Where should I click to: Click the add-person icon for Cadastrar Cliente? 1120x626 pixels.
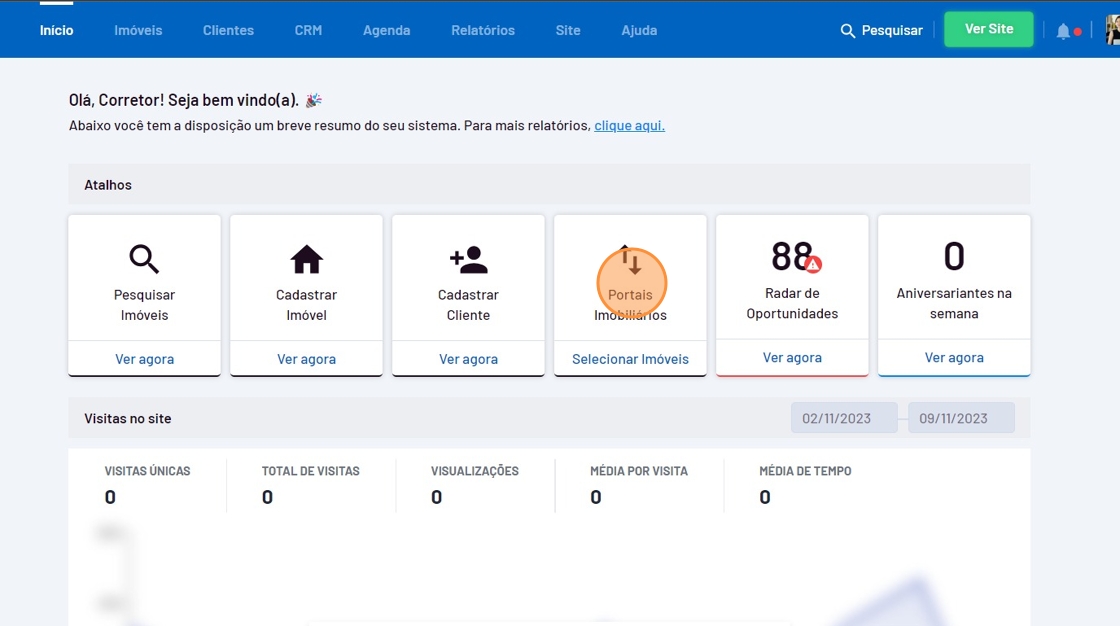[468, 259]
